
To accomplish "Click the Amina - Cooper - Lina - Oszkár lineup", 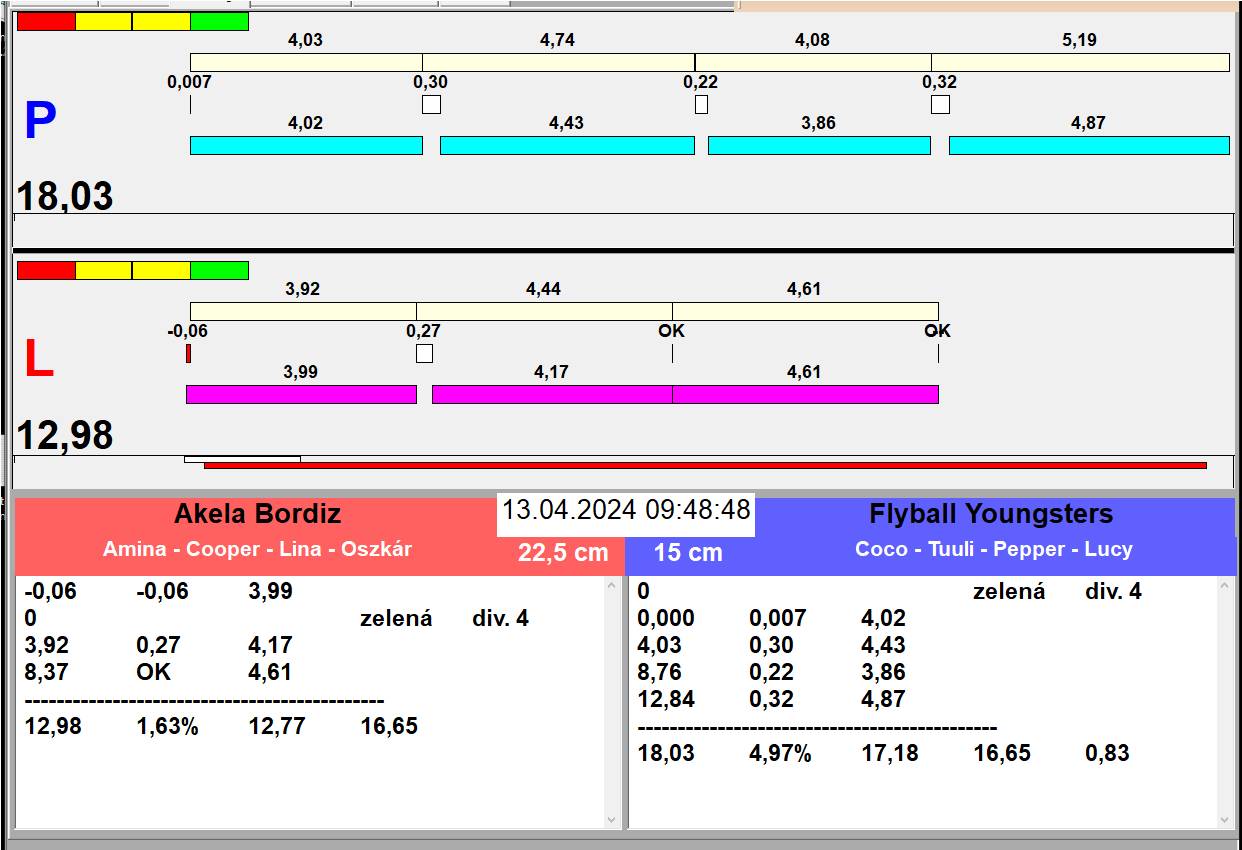I will (x=257, y=549).
